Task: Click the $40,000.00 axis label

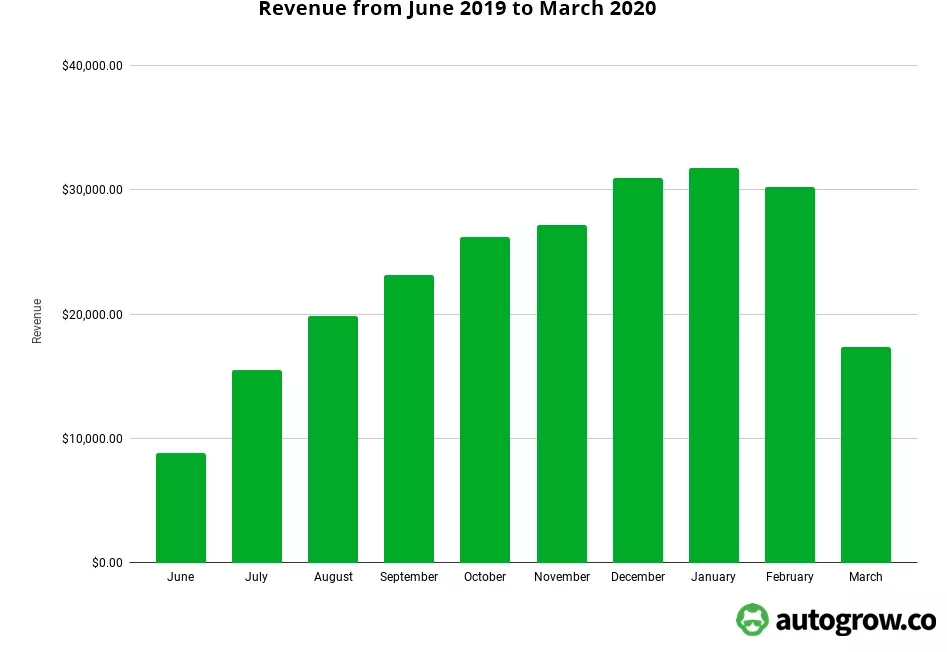Action: click(x=92, y=66)
